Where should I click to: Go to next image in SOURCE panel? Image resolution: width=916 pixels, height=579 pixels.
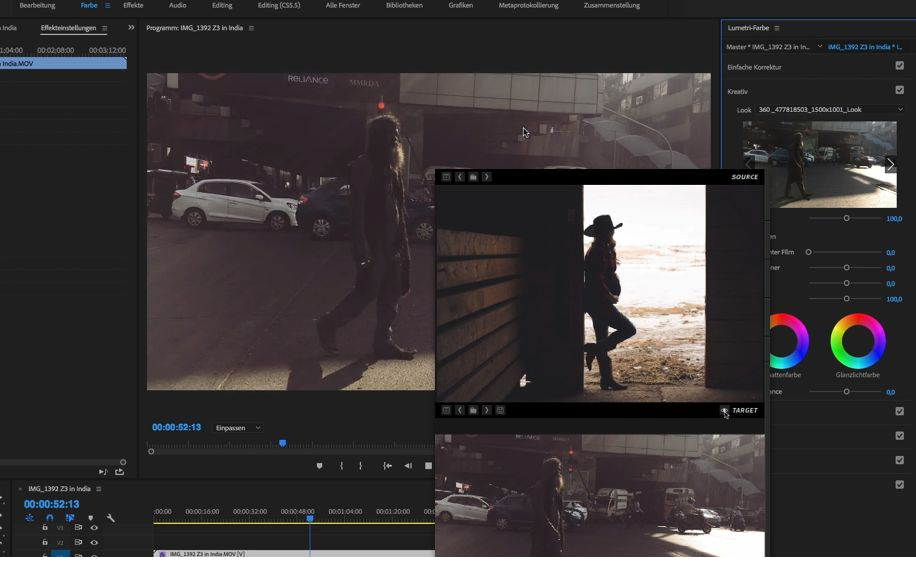(487, 177)
